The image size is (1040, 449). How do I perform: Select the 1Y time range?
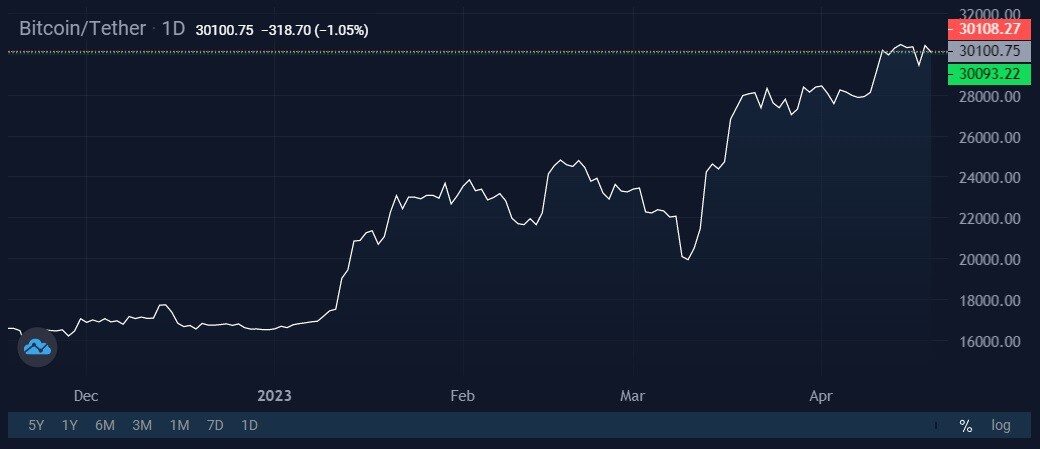pyautogui.click(x=70, y=425)
